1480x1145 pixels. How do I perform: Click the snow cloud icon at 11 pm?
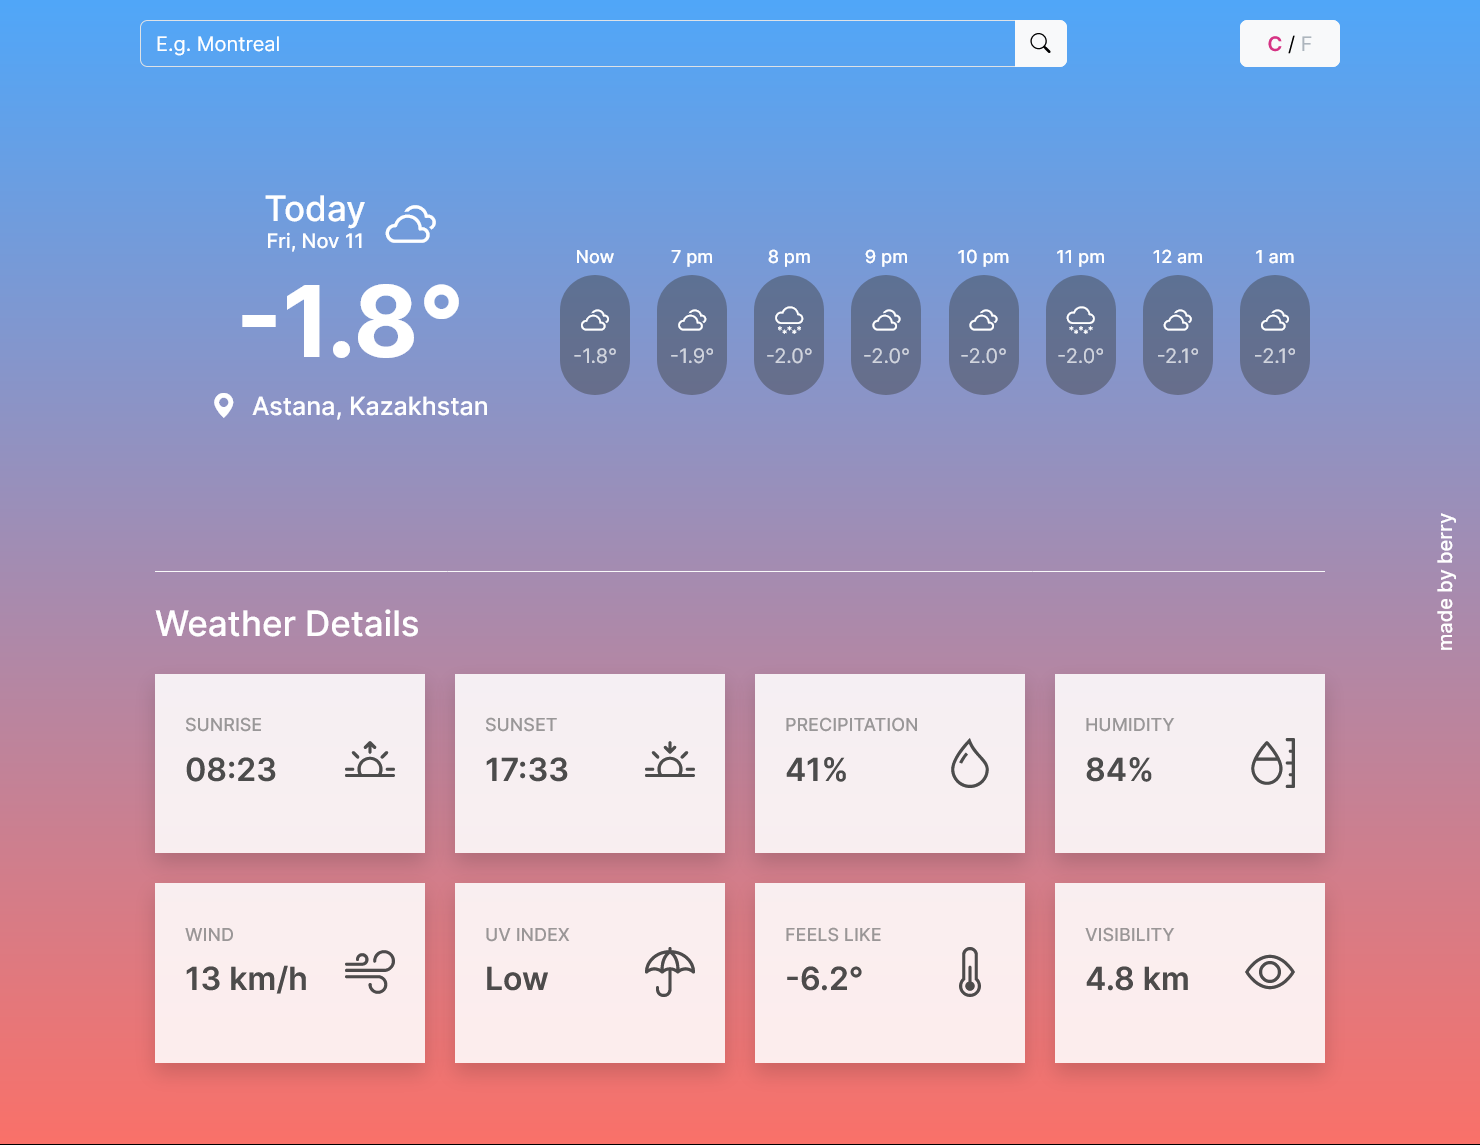click(1081, 320)
